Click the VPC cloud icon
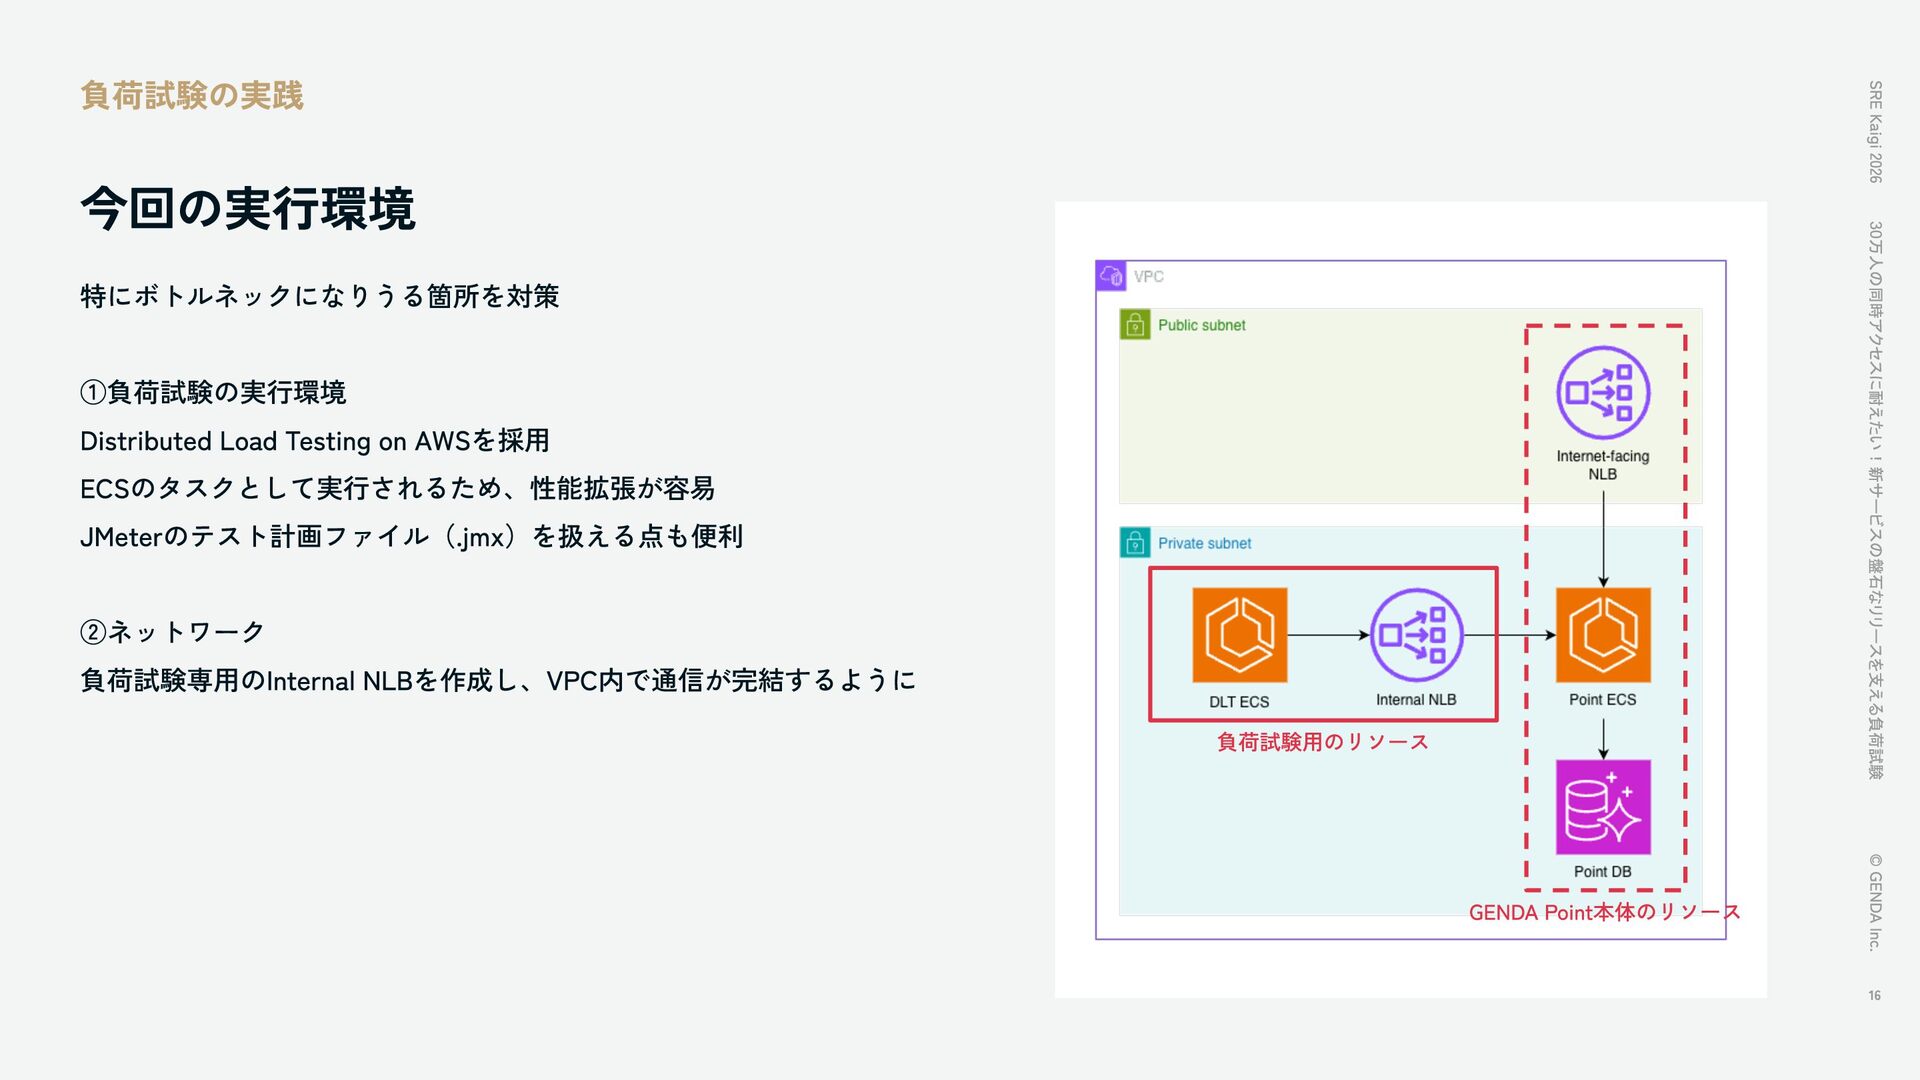The image size is (1920, 1080). pos(1111,276)
